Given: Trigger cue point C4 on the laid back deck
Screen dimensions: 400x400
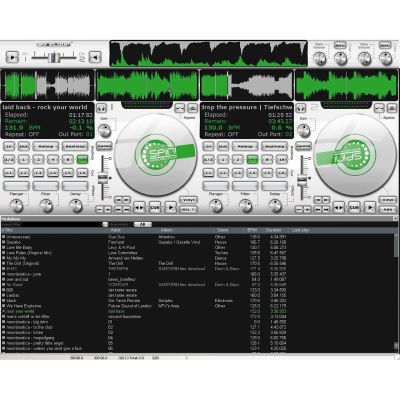Looking at the screenshot, I should pyautogui.click(x=53, y=173).
